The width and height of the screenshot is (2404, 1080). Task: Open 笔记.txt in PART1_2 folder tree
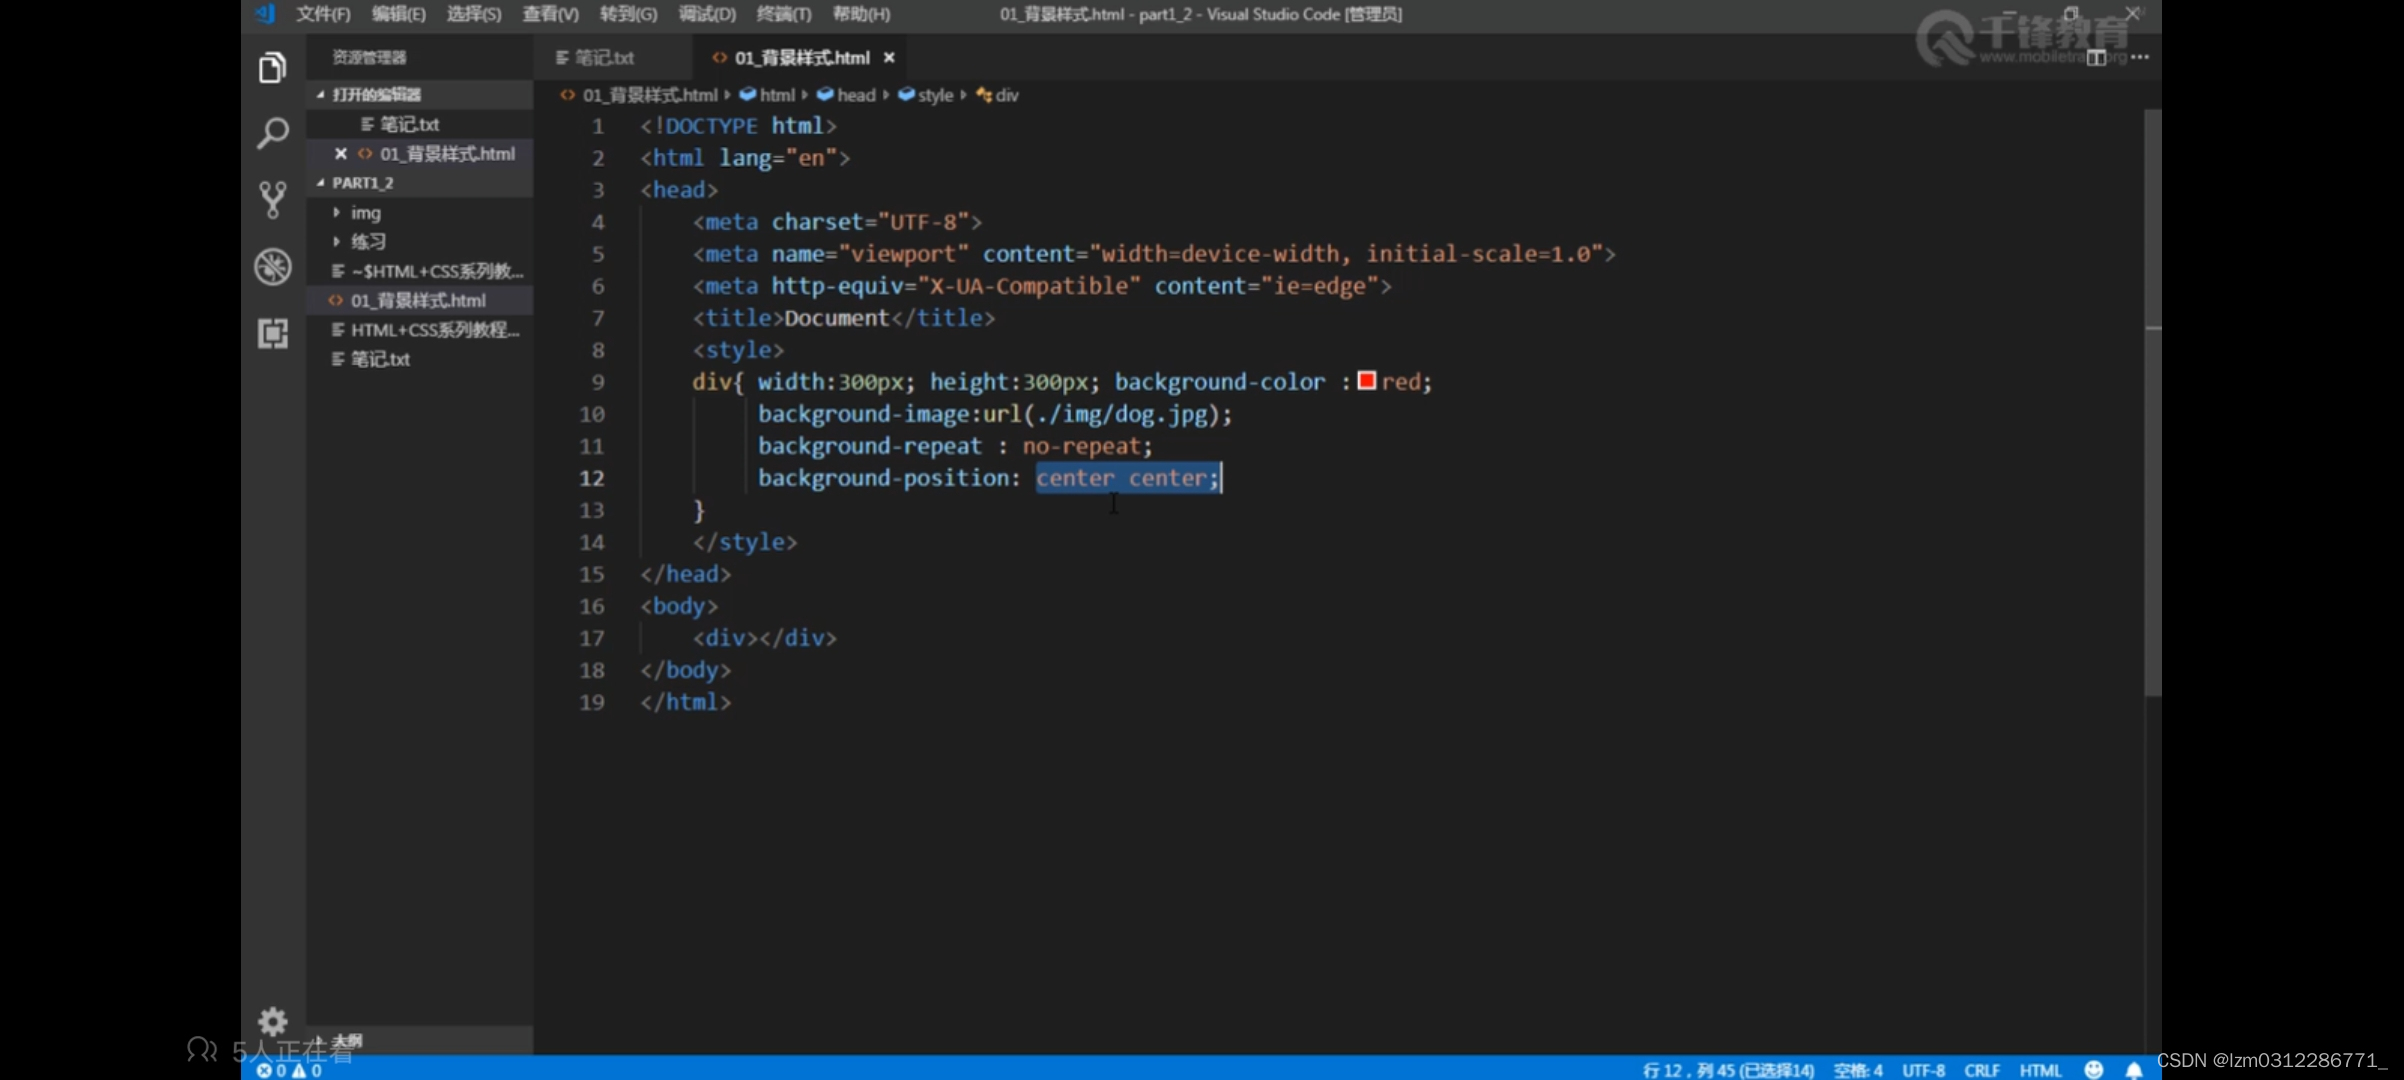click(420, 359)
